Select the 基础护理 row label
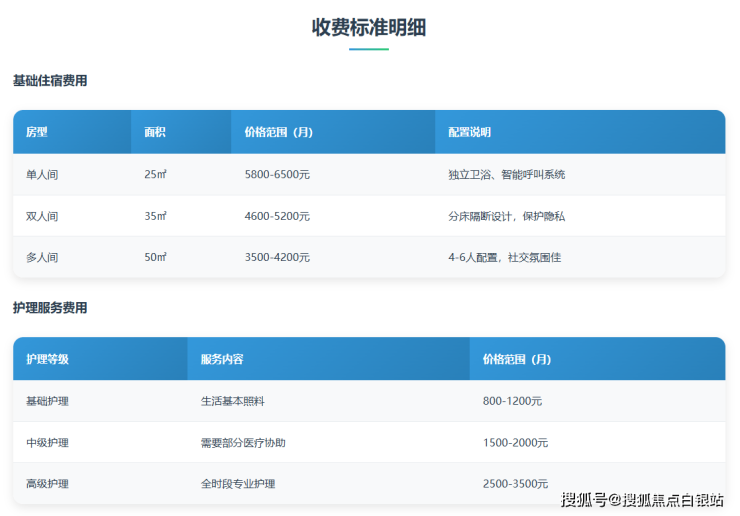 point(47,401)
